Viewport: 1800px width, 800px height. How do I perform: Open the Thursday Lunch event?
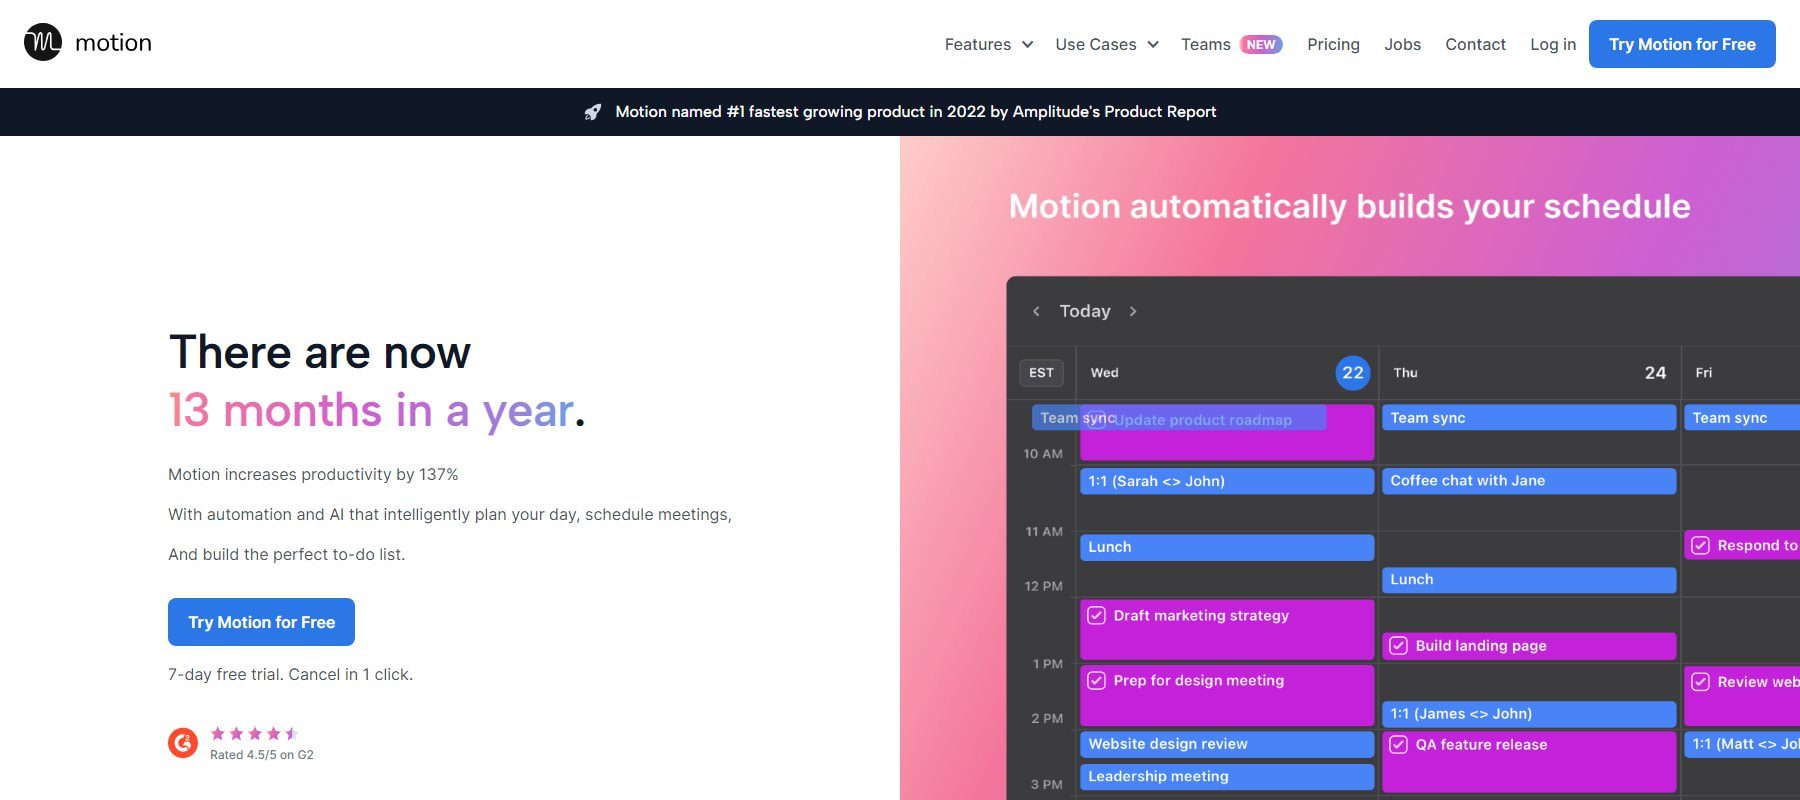(1529, 580)
